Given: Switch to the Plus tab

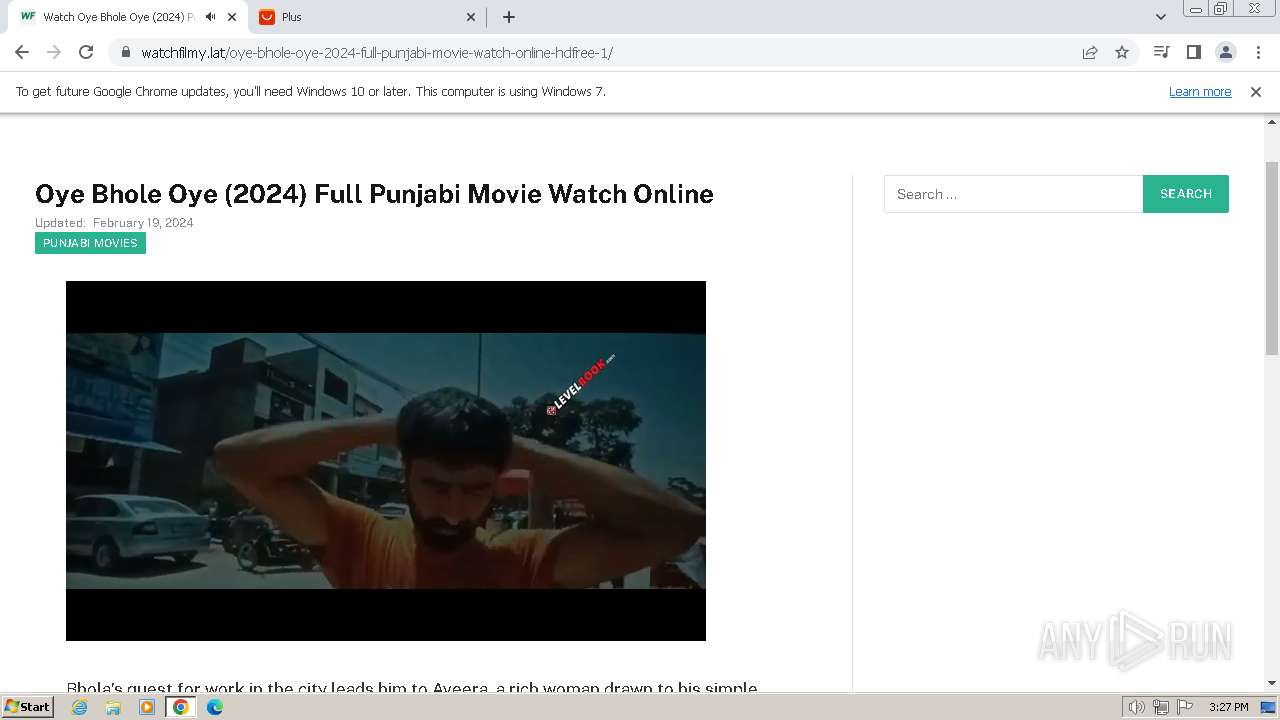Looking at the screenshot, I should click(368, 17).
